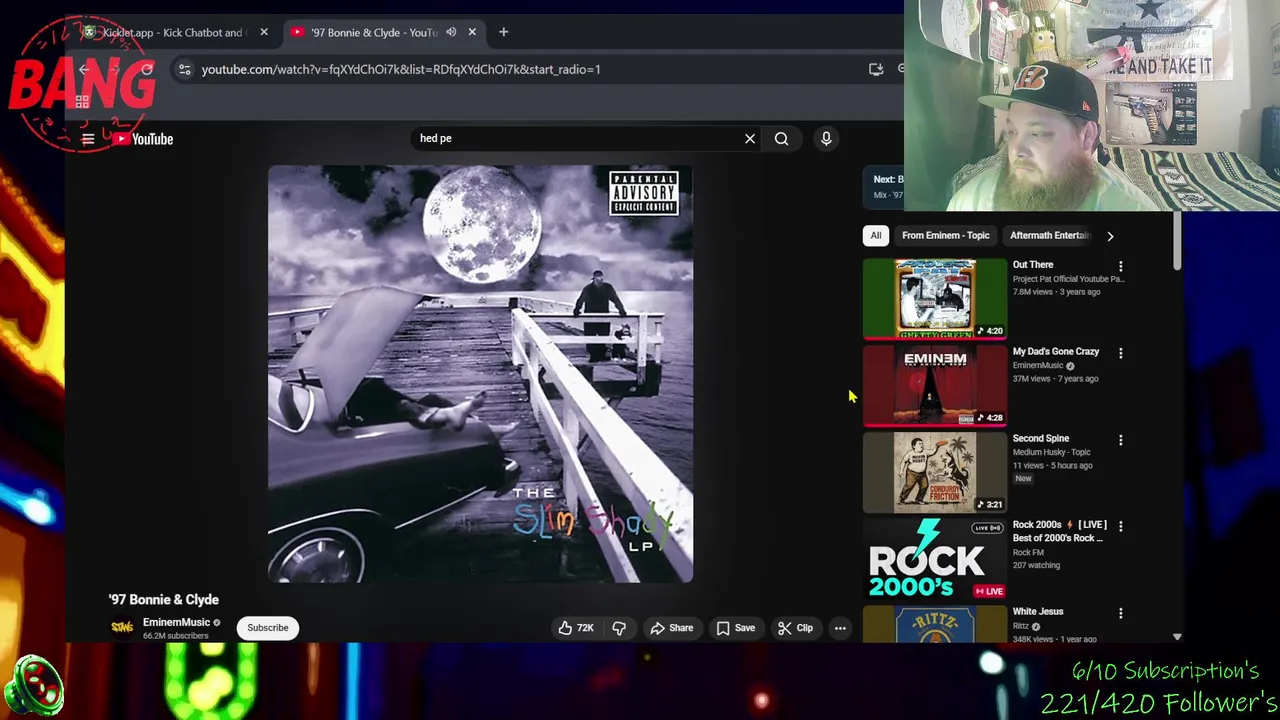This screenshot has width=1280, height=720.
Task: Go to YouTube home via logo
Action: point(143,139)
